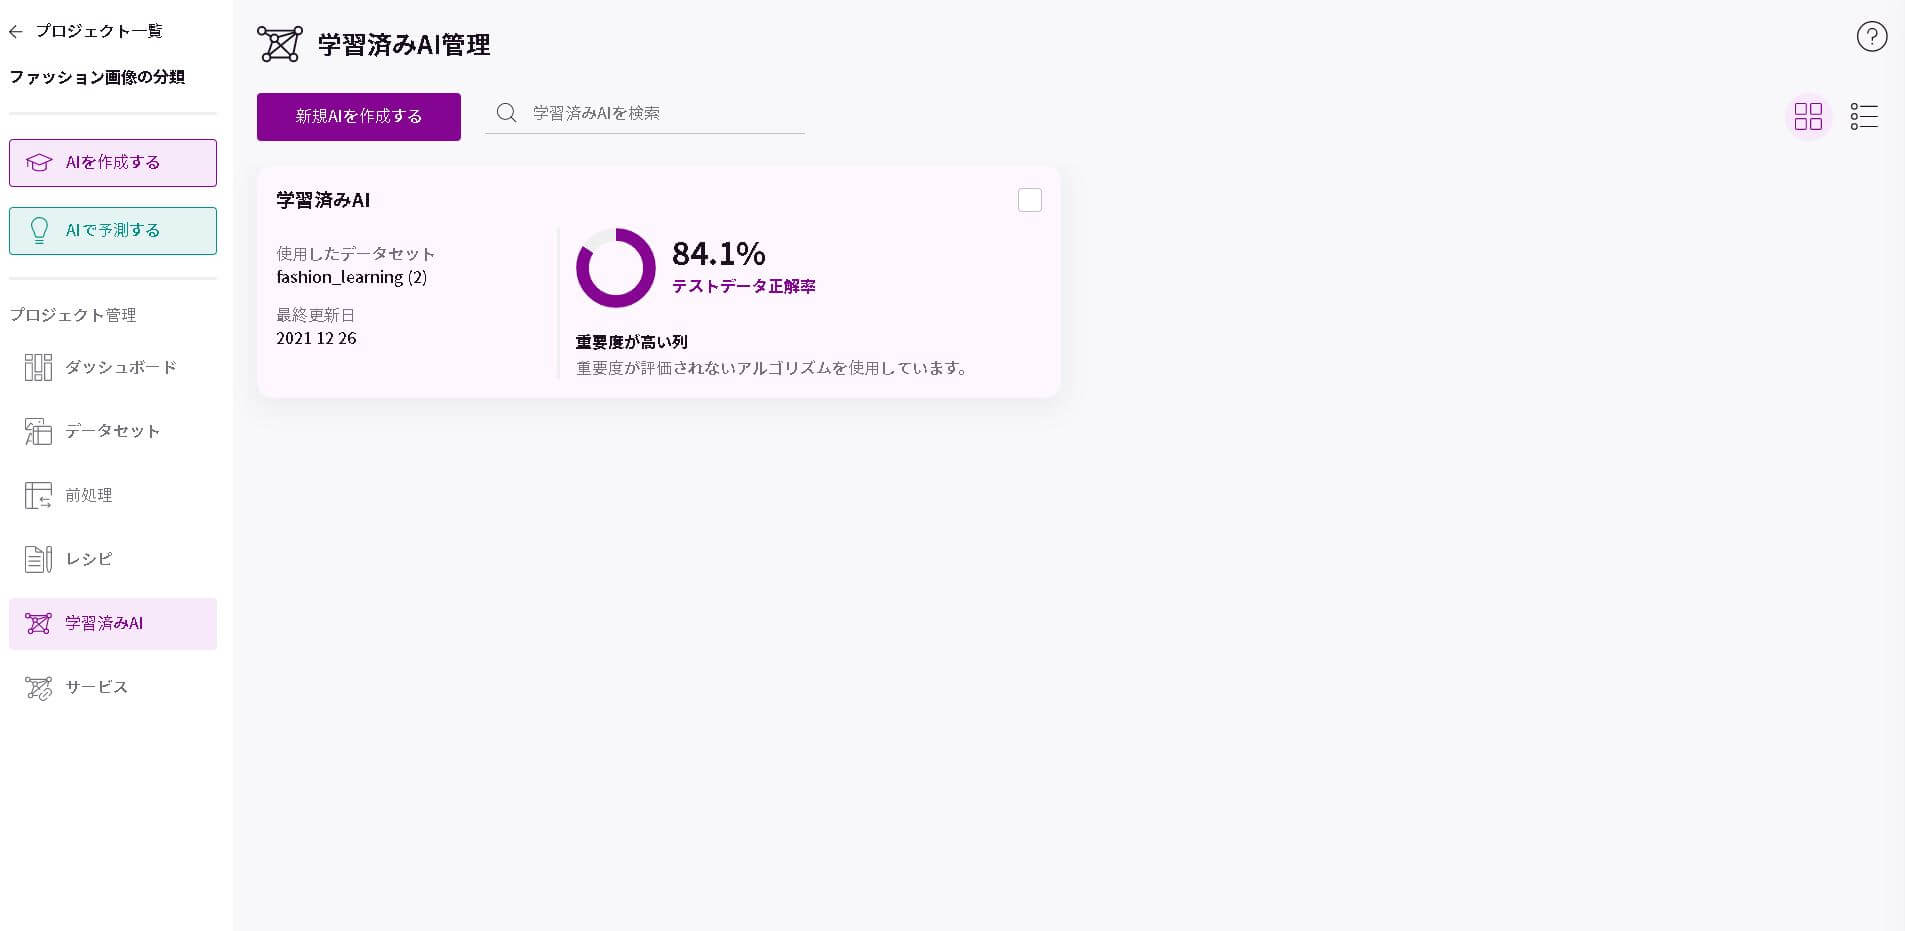Click the dataset icon in sidebar
Image resolution: width=1905 pixels, height=931 pixels.
[x=38, y=431]
